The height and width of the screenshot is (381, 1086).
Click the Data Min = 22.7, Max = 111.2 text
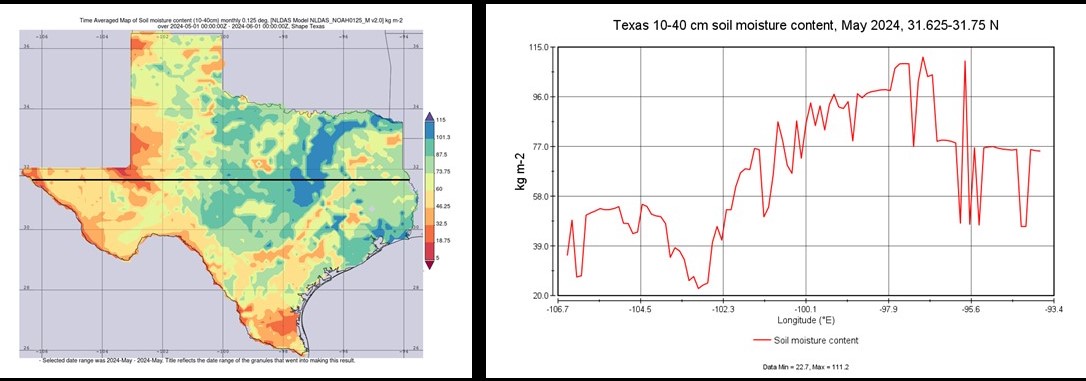(805, 365)
